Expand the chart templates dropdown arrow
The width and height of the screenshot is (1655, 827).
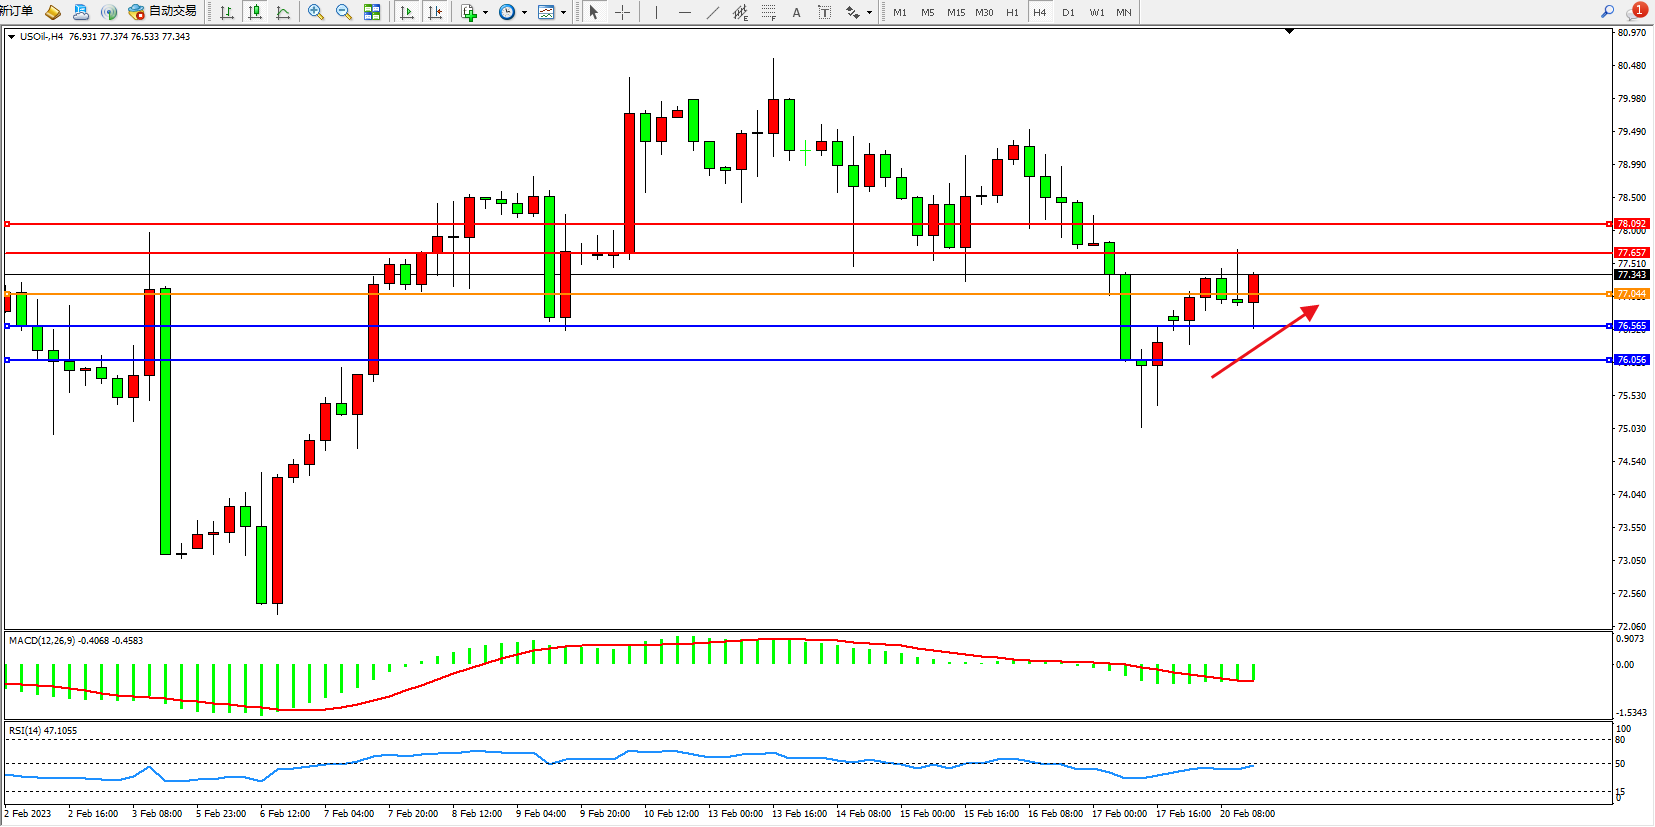563,12
